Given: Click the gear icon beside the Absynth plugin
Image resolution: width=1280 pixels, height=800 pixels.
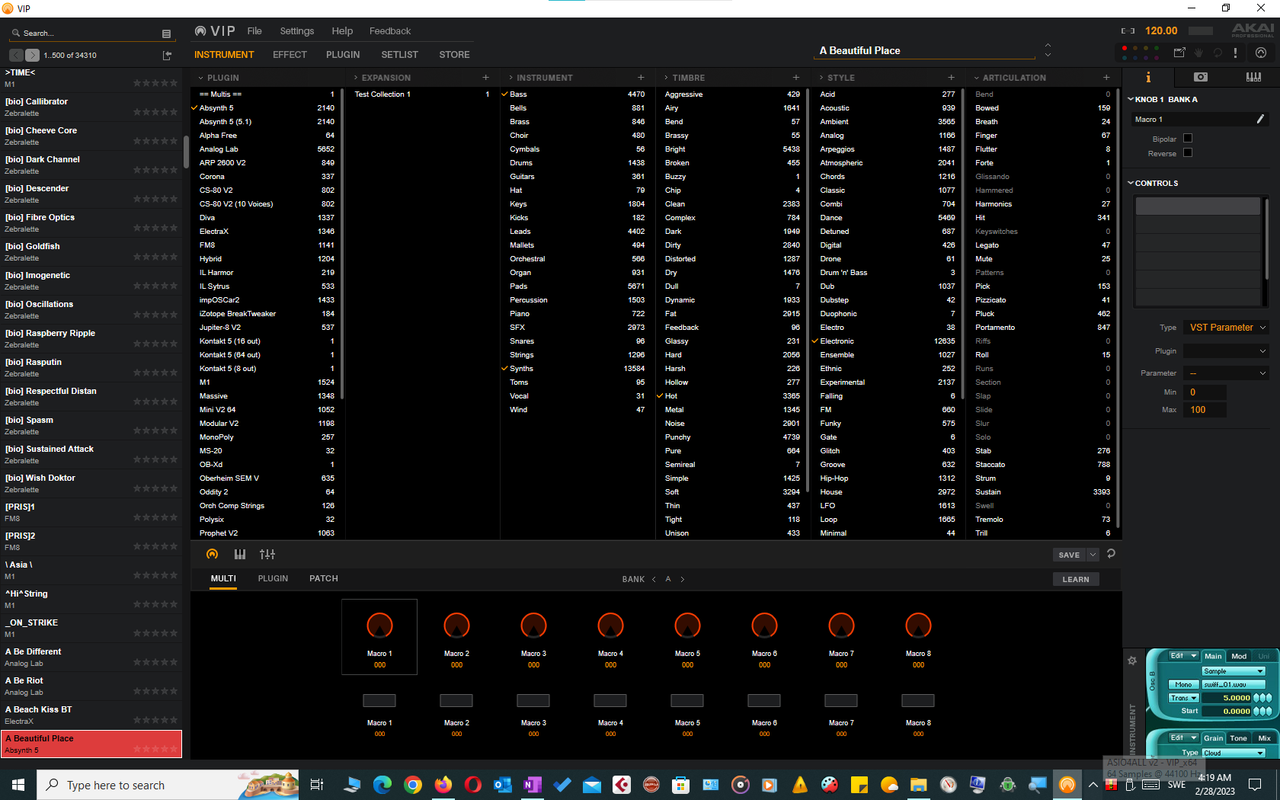Looking at the screenshot, I should 1132,661.
